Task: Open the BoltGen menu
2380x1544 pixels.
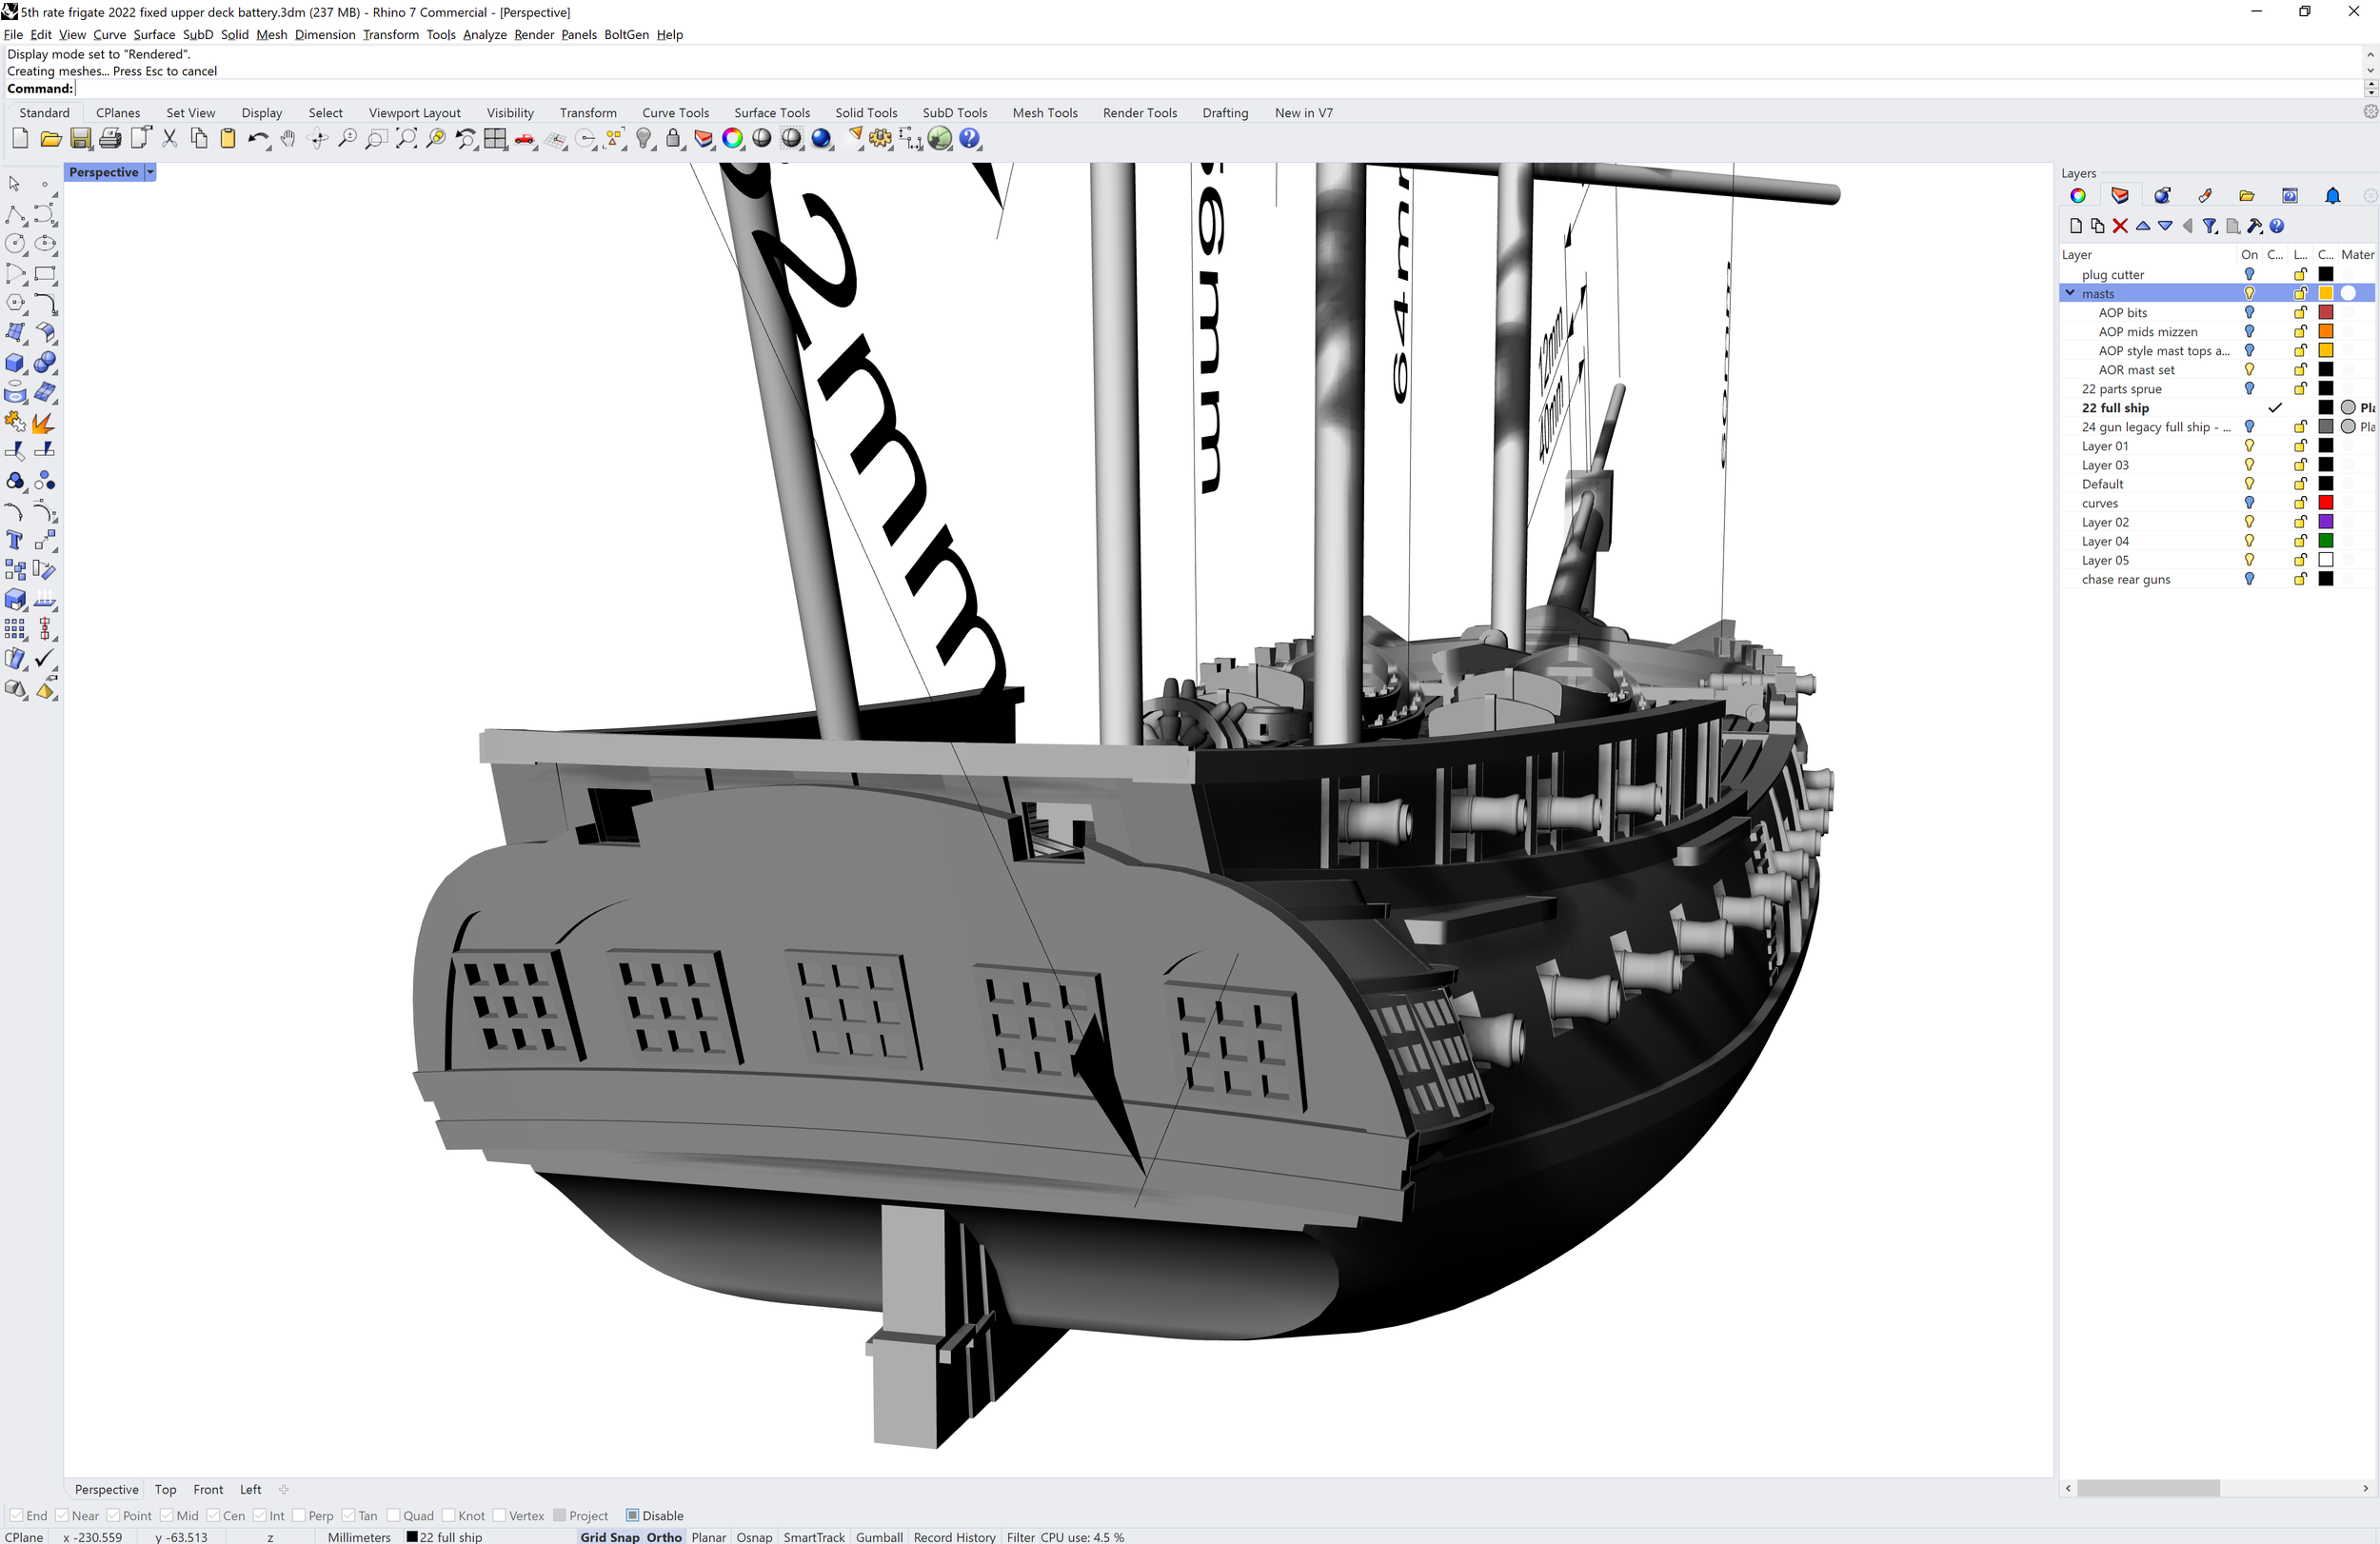Action: [x=626, y=34]
